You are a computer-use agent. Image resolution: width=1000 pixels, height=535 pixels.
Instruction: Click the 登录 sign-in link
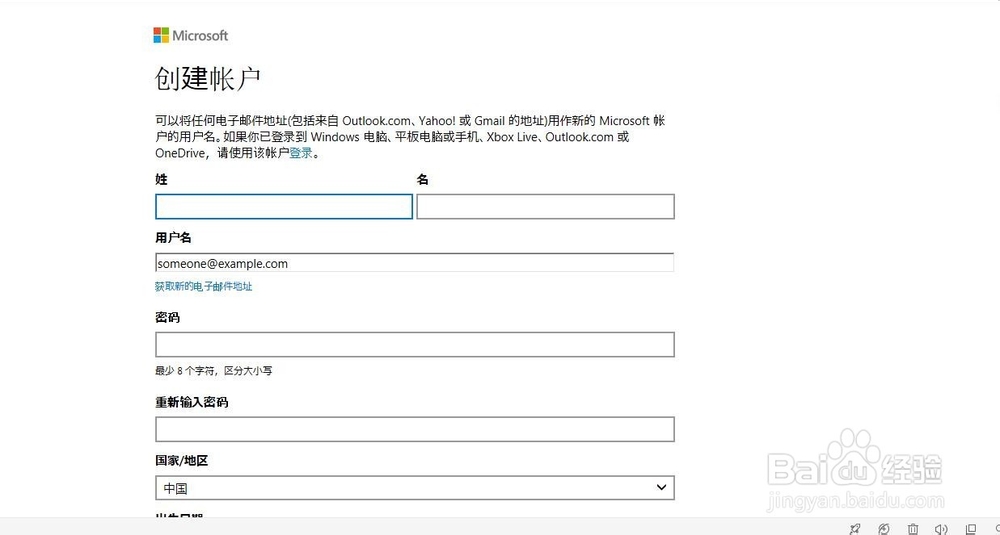(301, 153)
